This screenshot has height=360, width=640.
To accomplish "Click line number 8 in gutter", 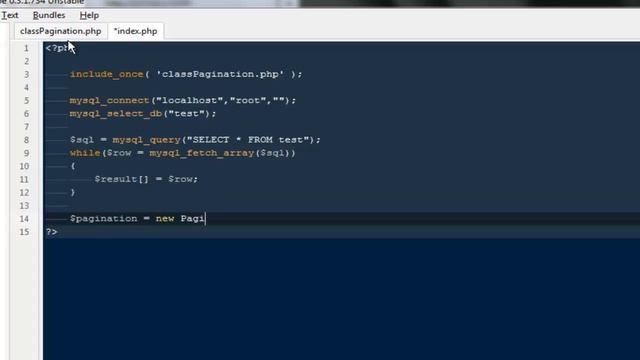I will pos(26,140).
